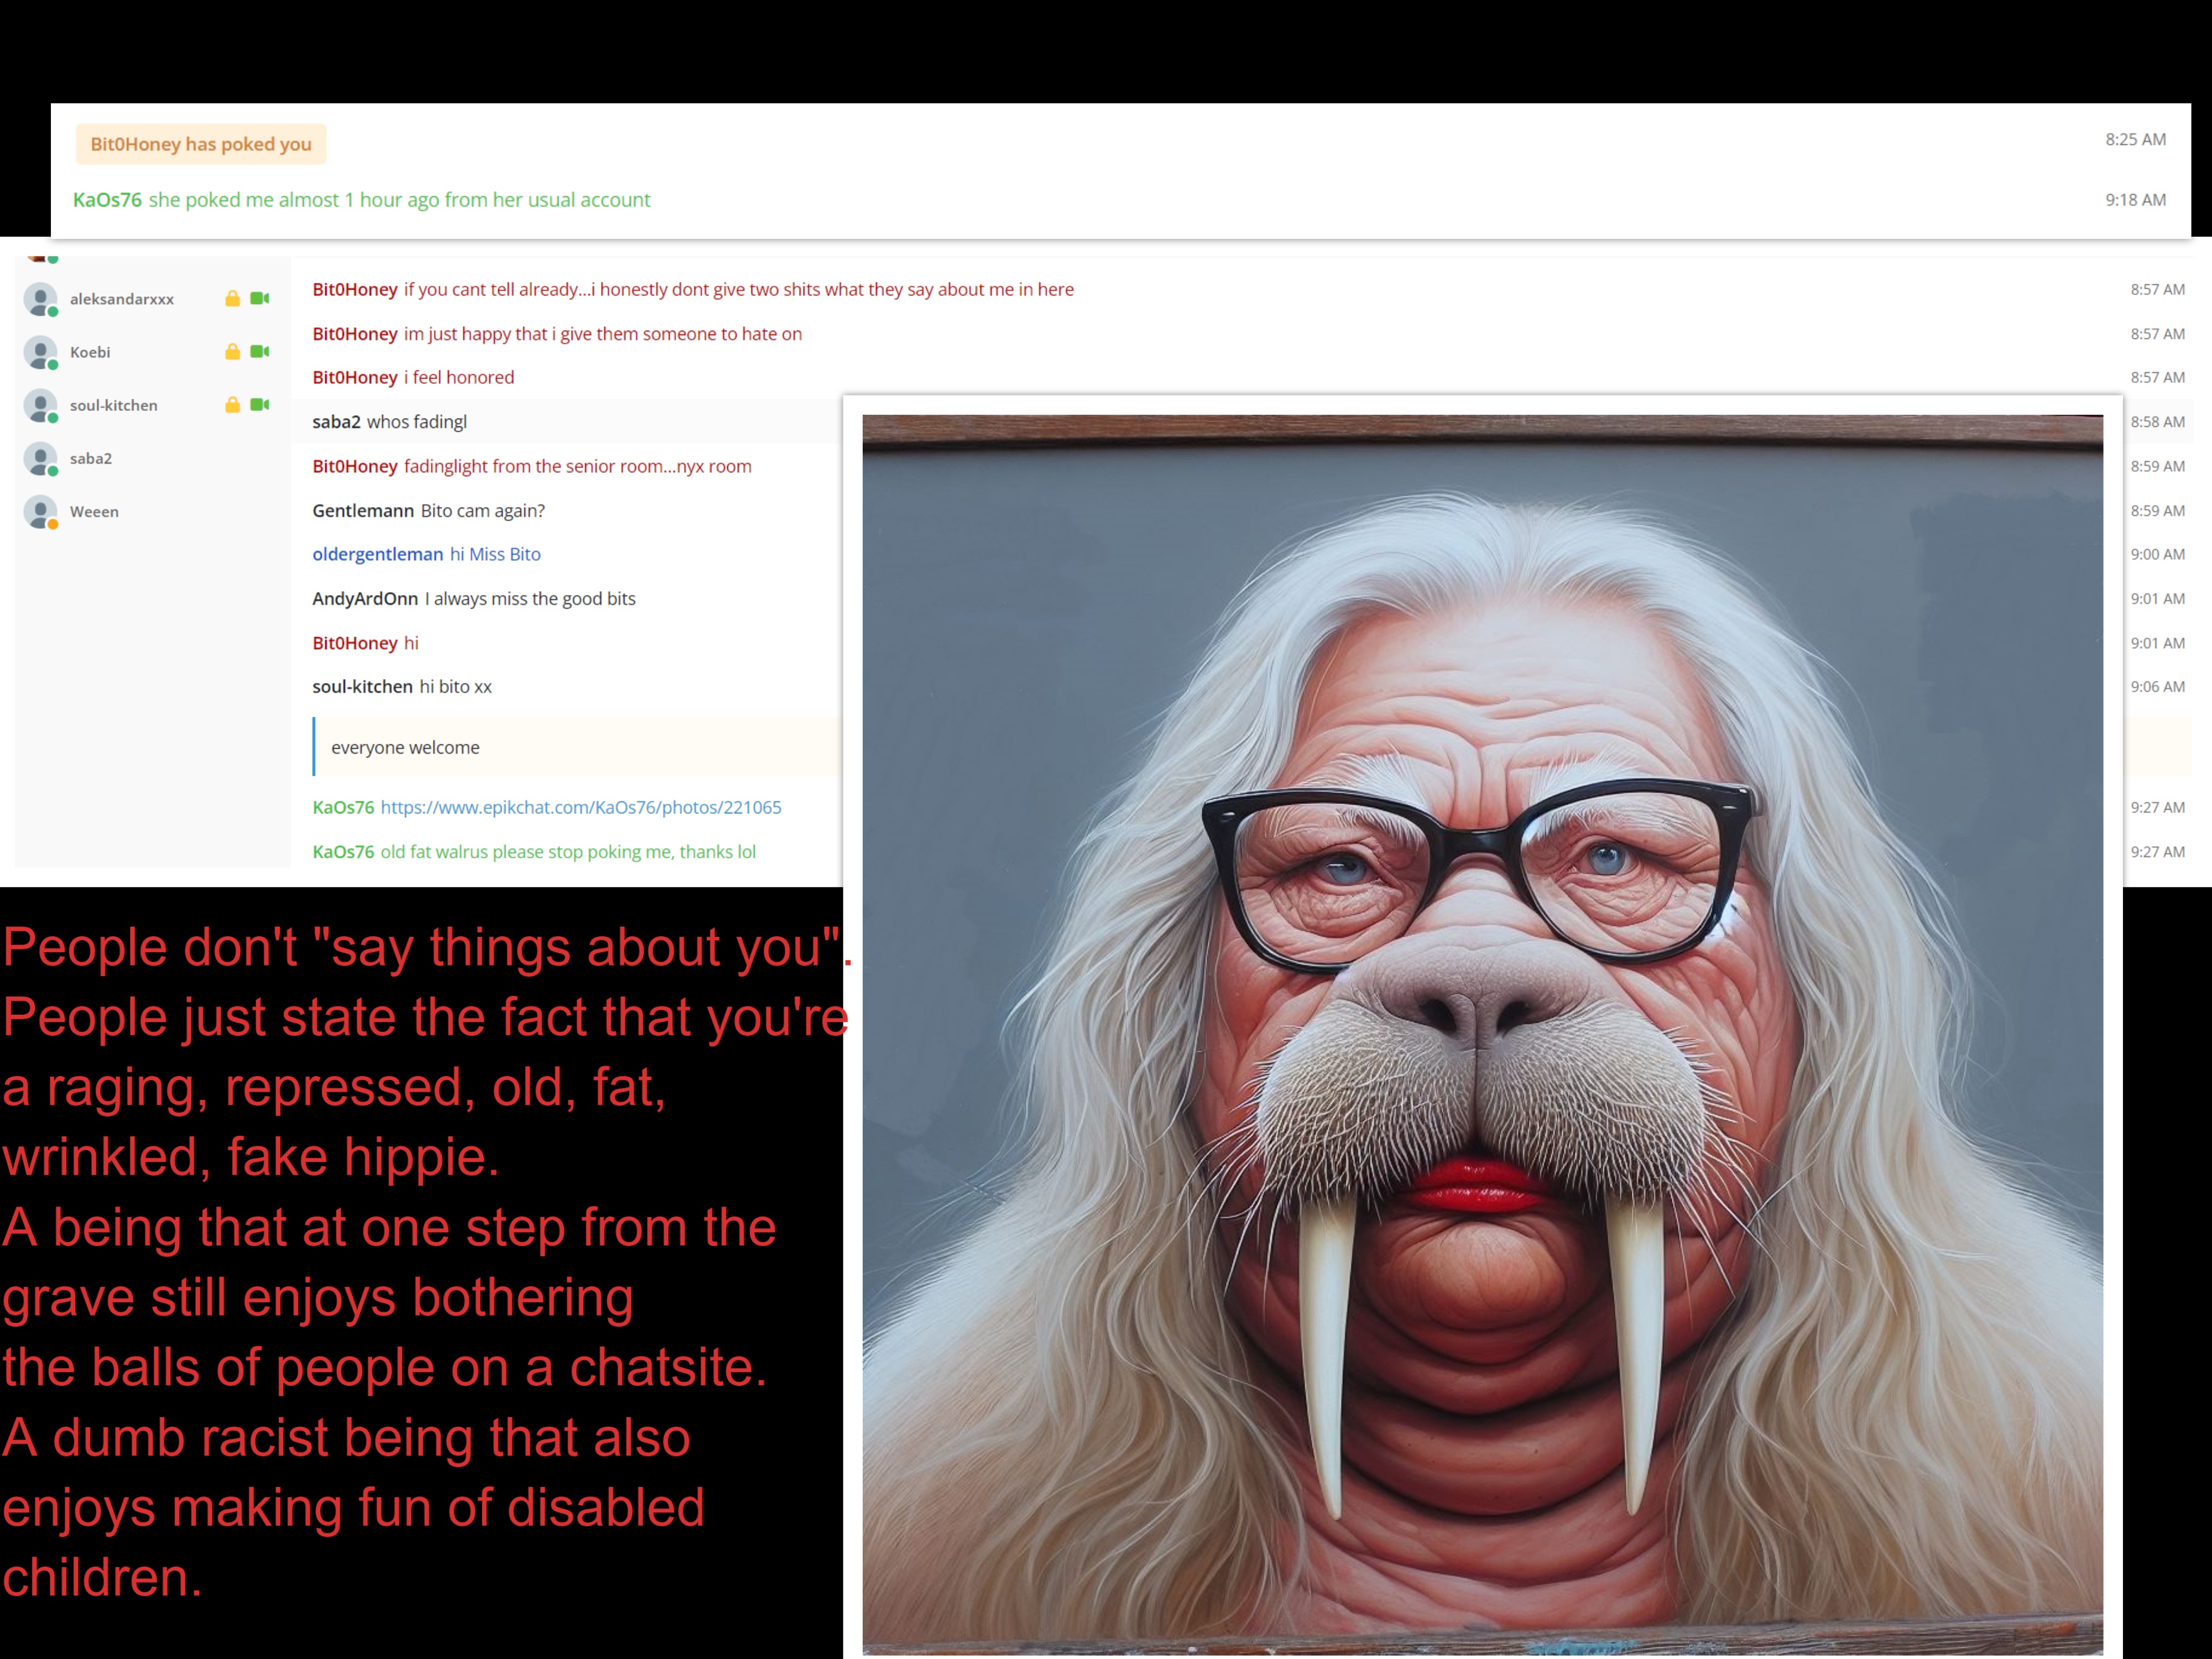Viewport: 2212px width, 1659px height.
Task: Click Weeen's avatar in user list
Action: tap(41, 511)
